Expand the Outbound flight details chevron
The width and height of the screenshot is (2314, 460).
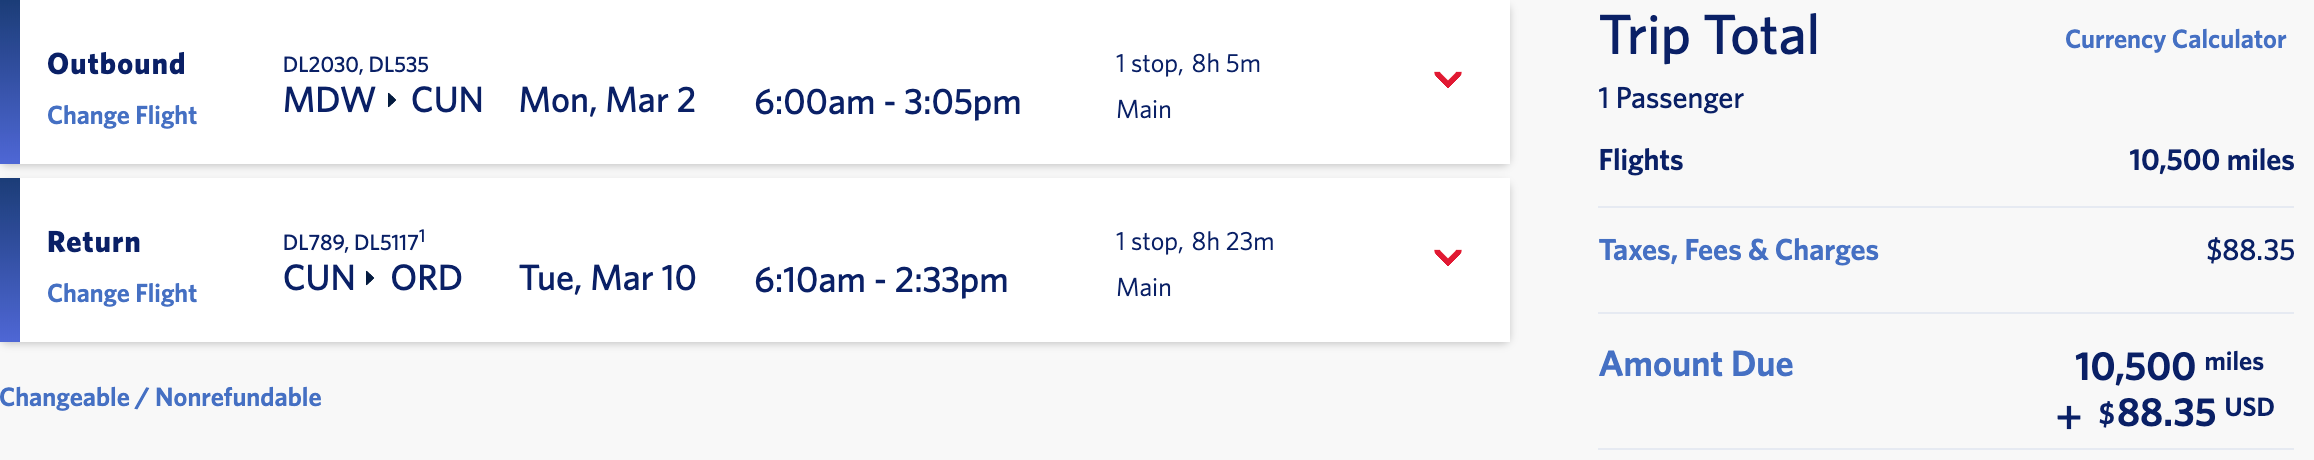1447,79
